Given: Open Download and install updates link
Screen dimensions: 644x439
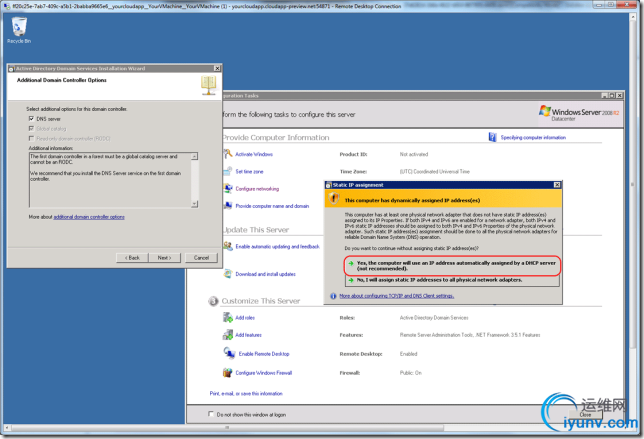Looking at the screenshot, I should point(265,274).
